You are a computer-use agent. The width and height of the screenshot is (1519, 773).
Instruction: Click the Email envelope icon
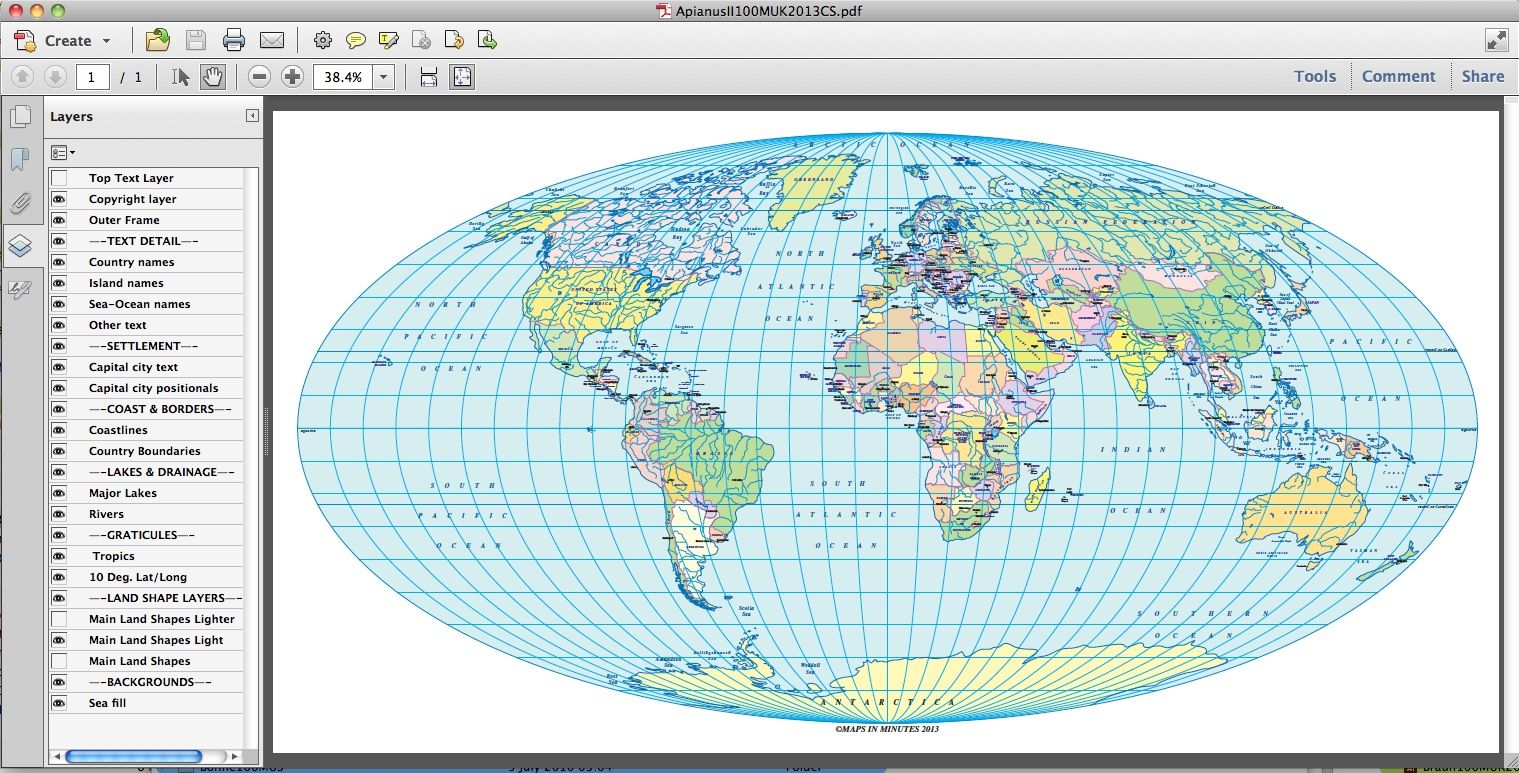point(272,41)
